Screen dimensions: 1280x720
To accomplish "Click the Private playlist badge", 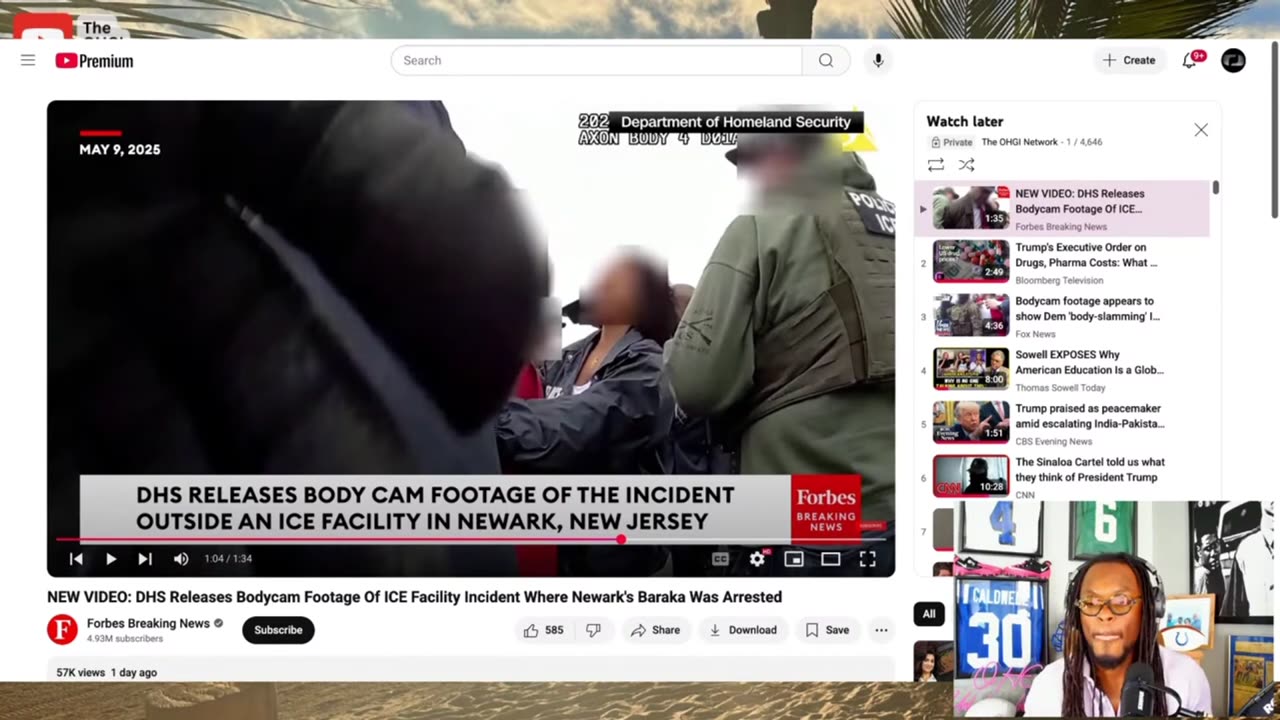I will coord(950,142).
